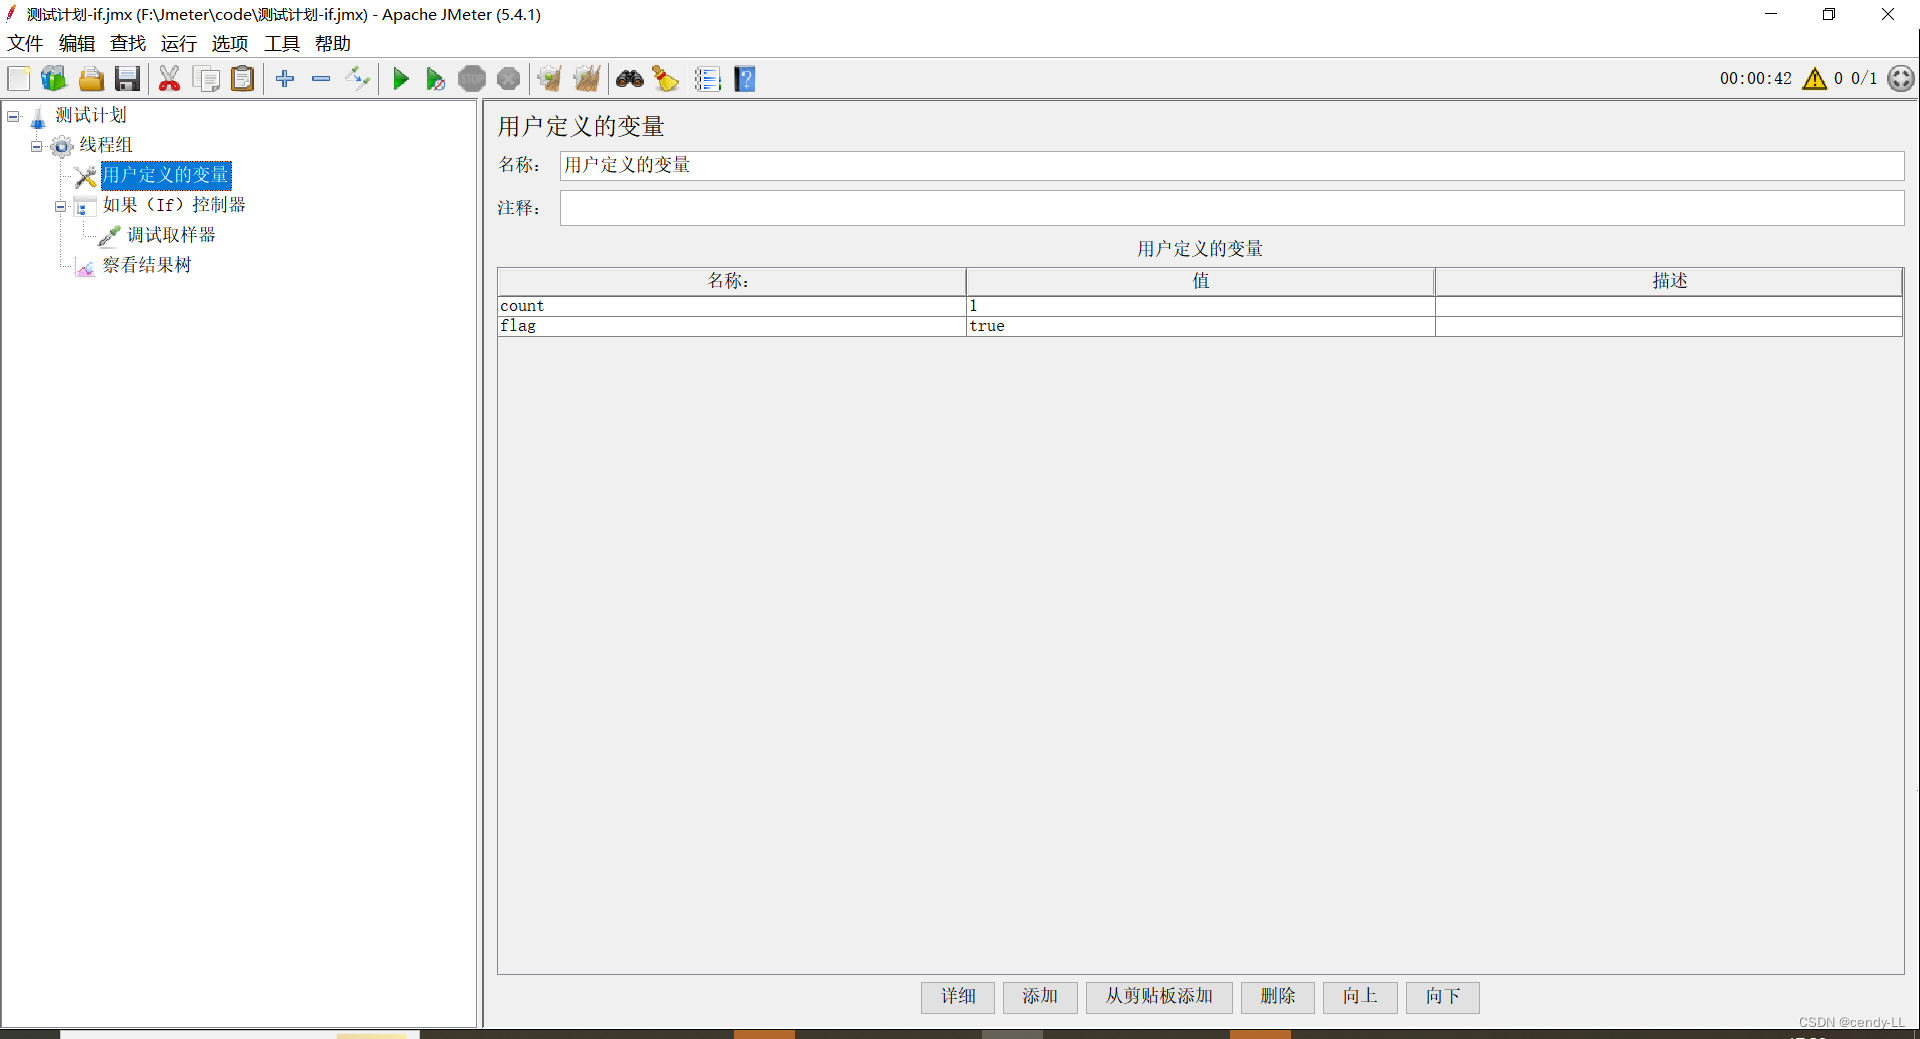The width and height of the screenshot is (1920, 1039).
Task: Collapse the 测试计划 tree node
Action: (x=13, y=117)
